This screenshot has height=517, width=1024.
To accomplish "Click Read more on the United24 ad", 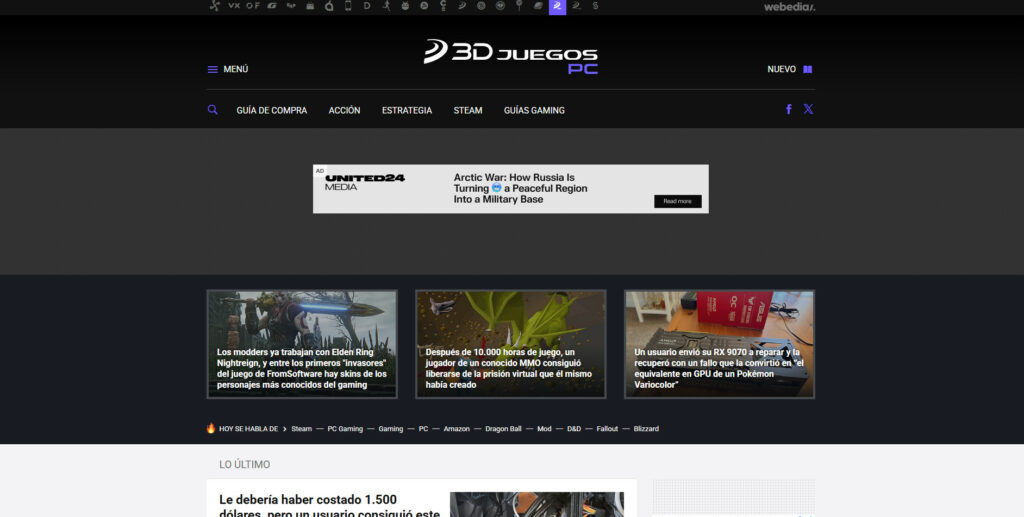I will [x=678, y=201].
